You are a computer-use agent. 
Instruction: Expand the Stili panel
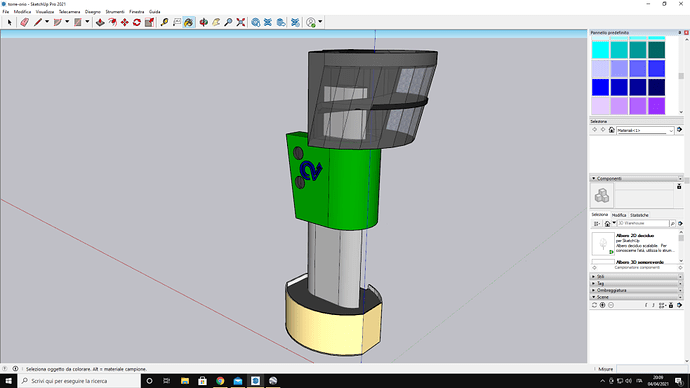click(x=594, y=277)
